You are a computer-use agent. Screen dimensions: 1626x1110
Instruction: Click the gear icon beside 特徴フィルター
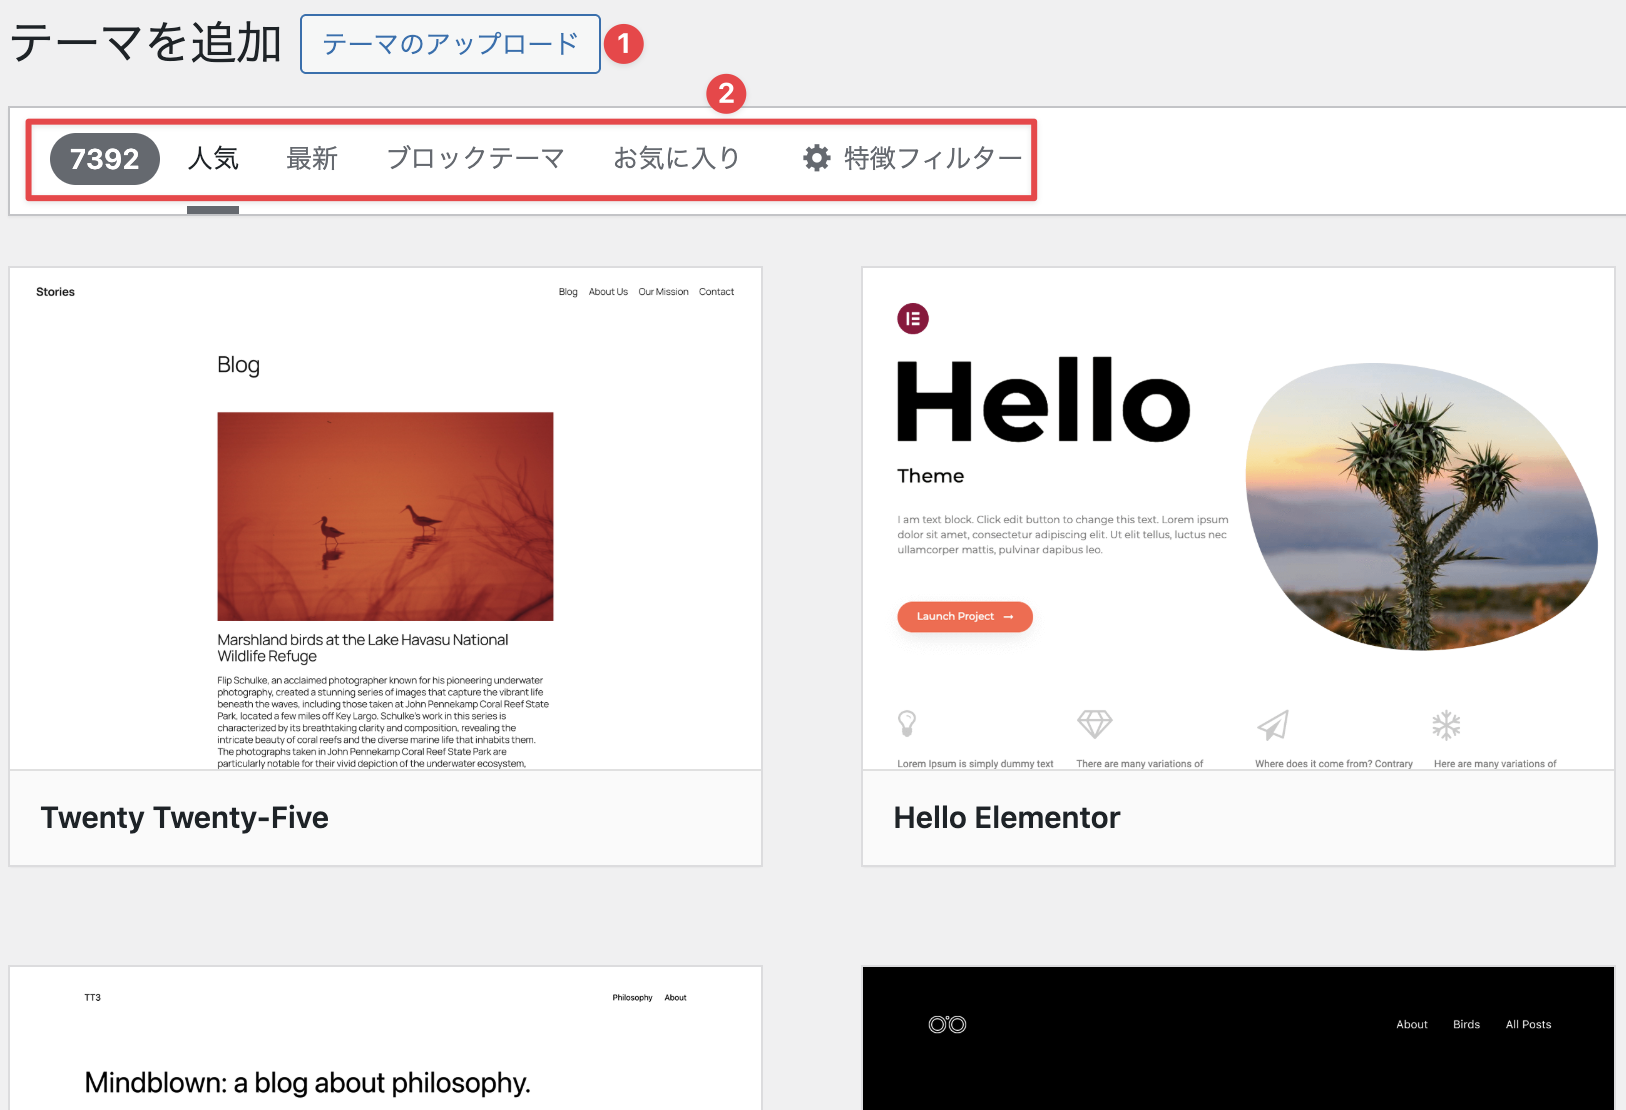click(816, 158)
